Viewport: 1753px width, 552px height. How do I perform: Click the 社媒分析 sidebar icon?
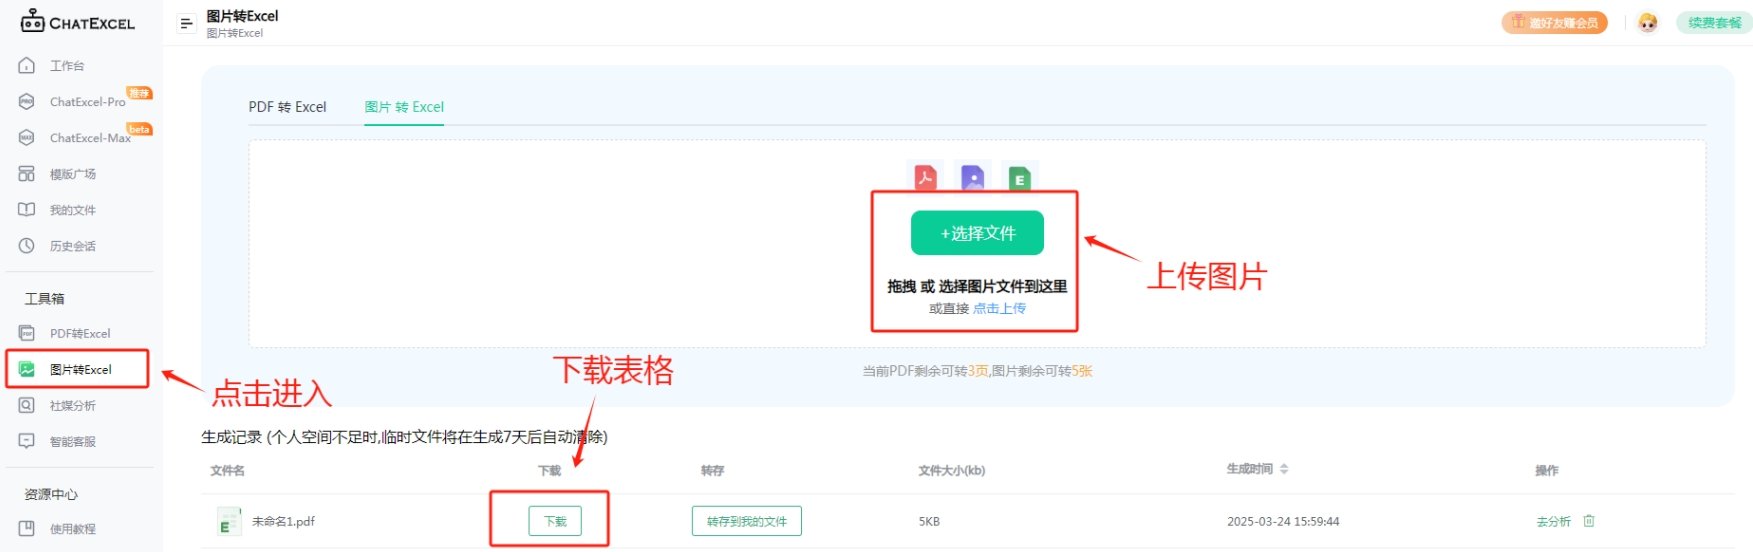point(27,406)
